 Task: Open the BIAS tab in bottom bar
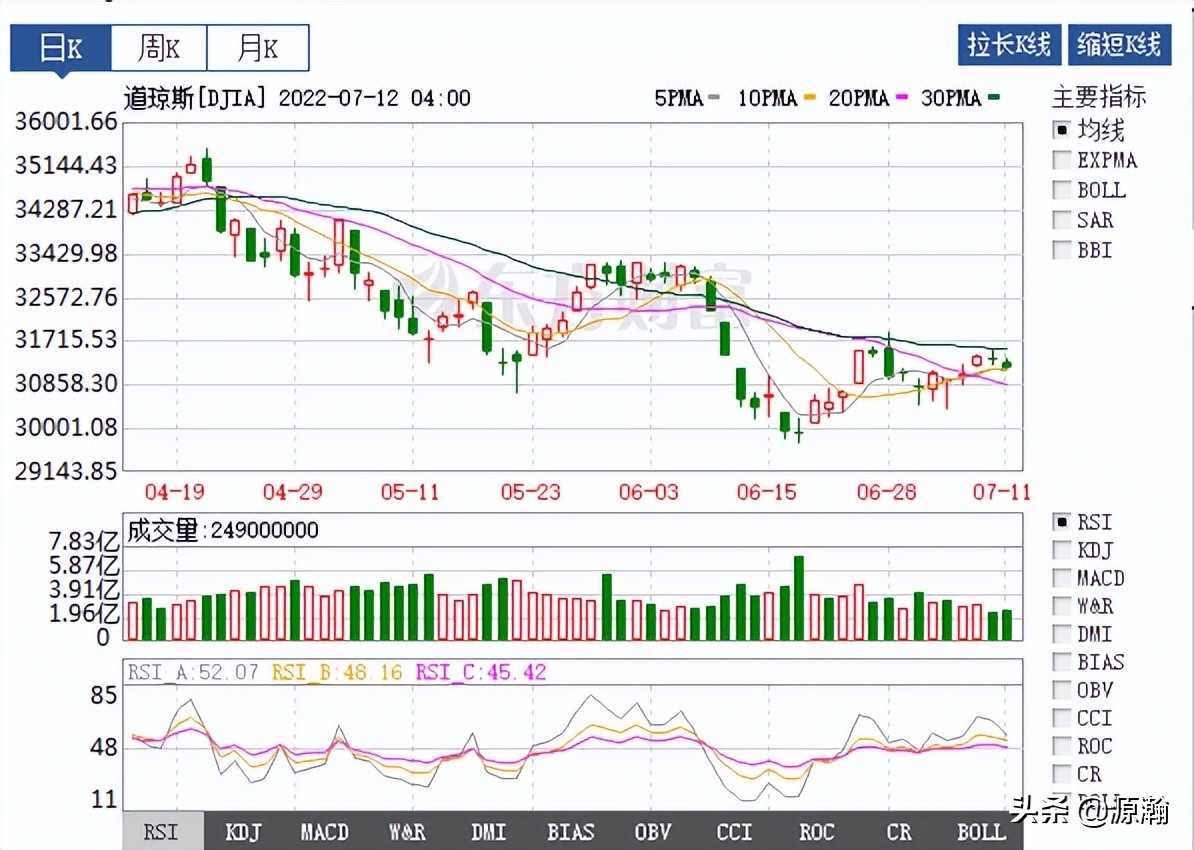pos(570,831)
